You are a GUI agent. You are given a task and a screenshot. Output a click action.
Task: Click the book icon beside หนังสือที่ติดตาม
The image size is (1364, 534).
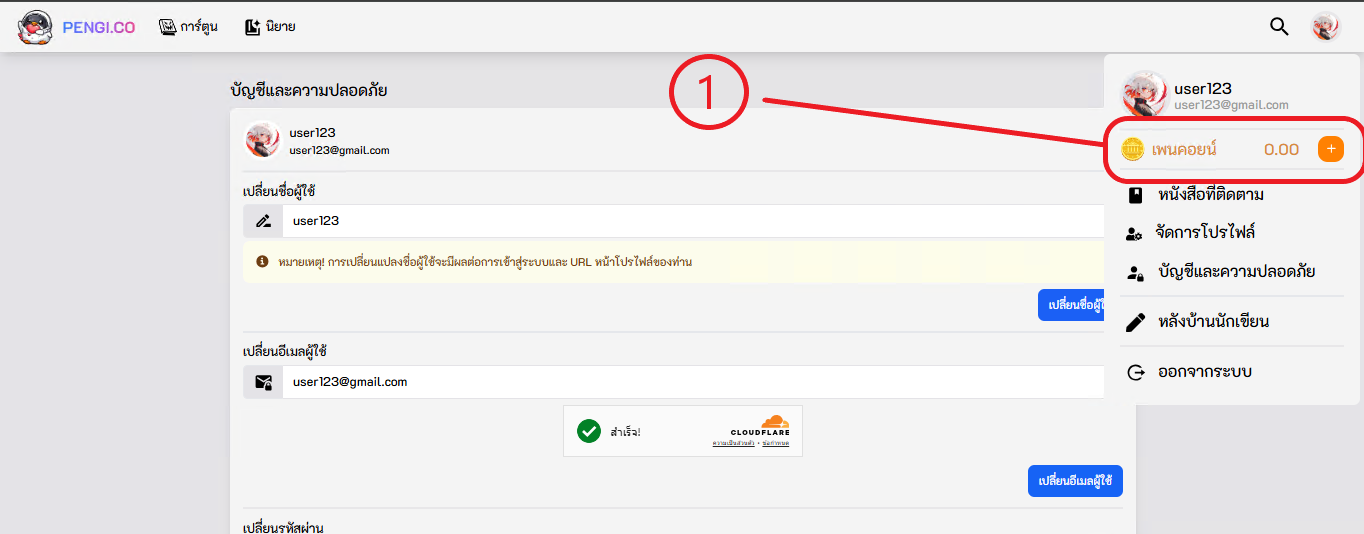(1135, 194)
